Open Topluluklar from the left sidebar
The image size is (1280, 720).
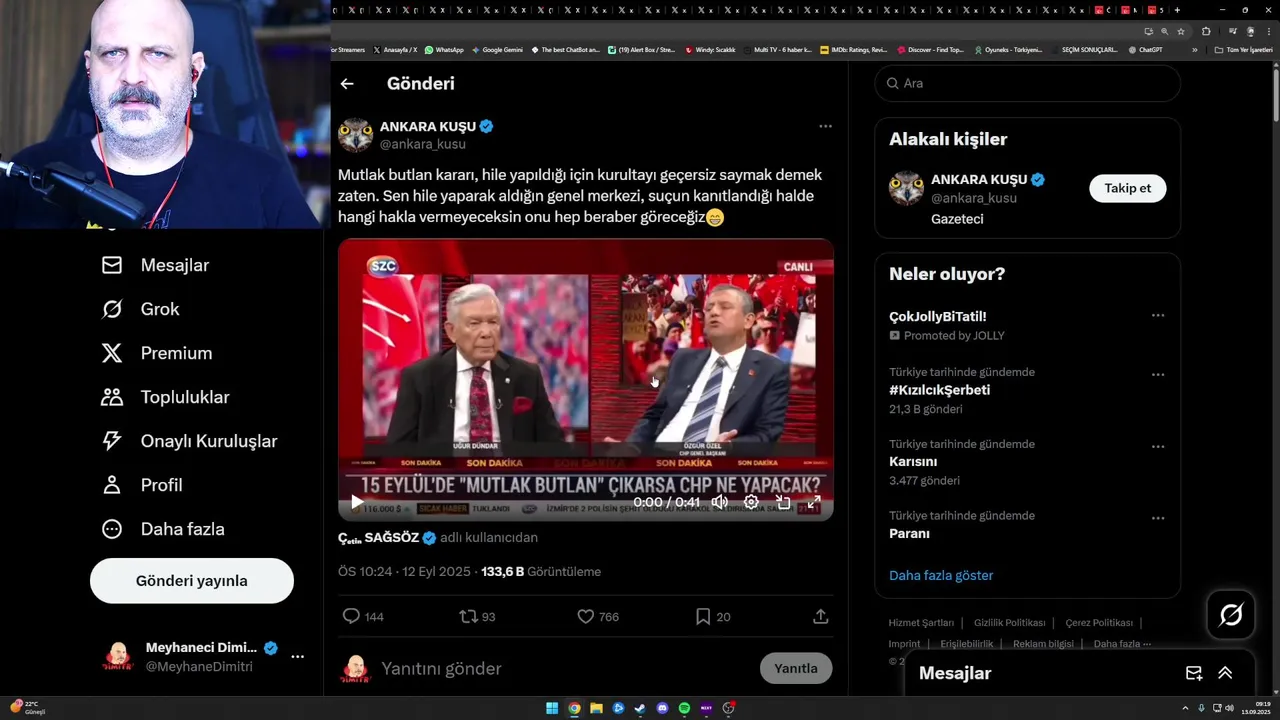166,397
